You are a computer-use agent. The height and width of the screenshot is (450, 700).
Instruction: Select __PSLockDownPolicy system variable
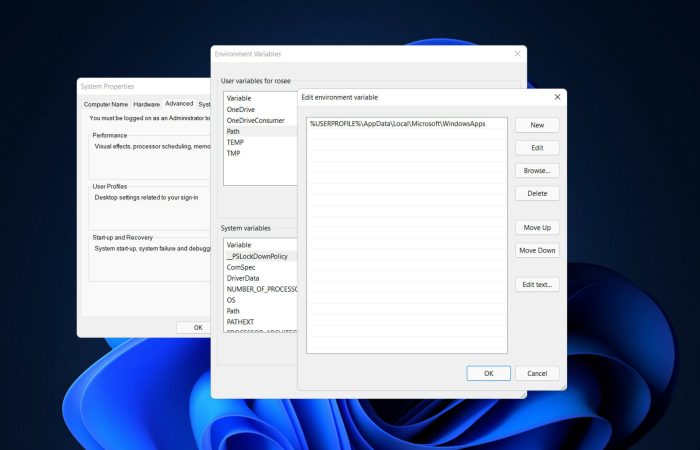260,256
